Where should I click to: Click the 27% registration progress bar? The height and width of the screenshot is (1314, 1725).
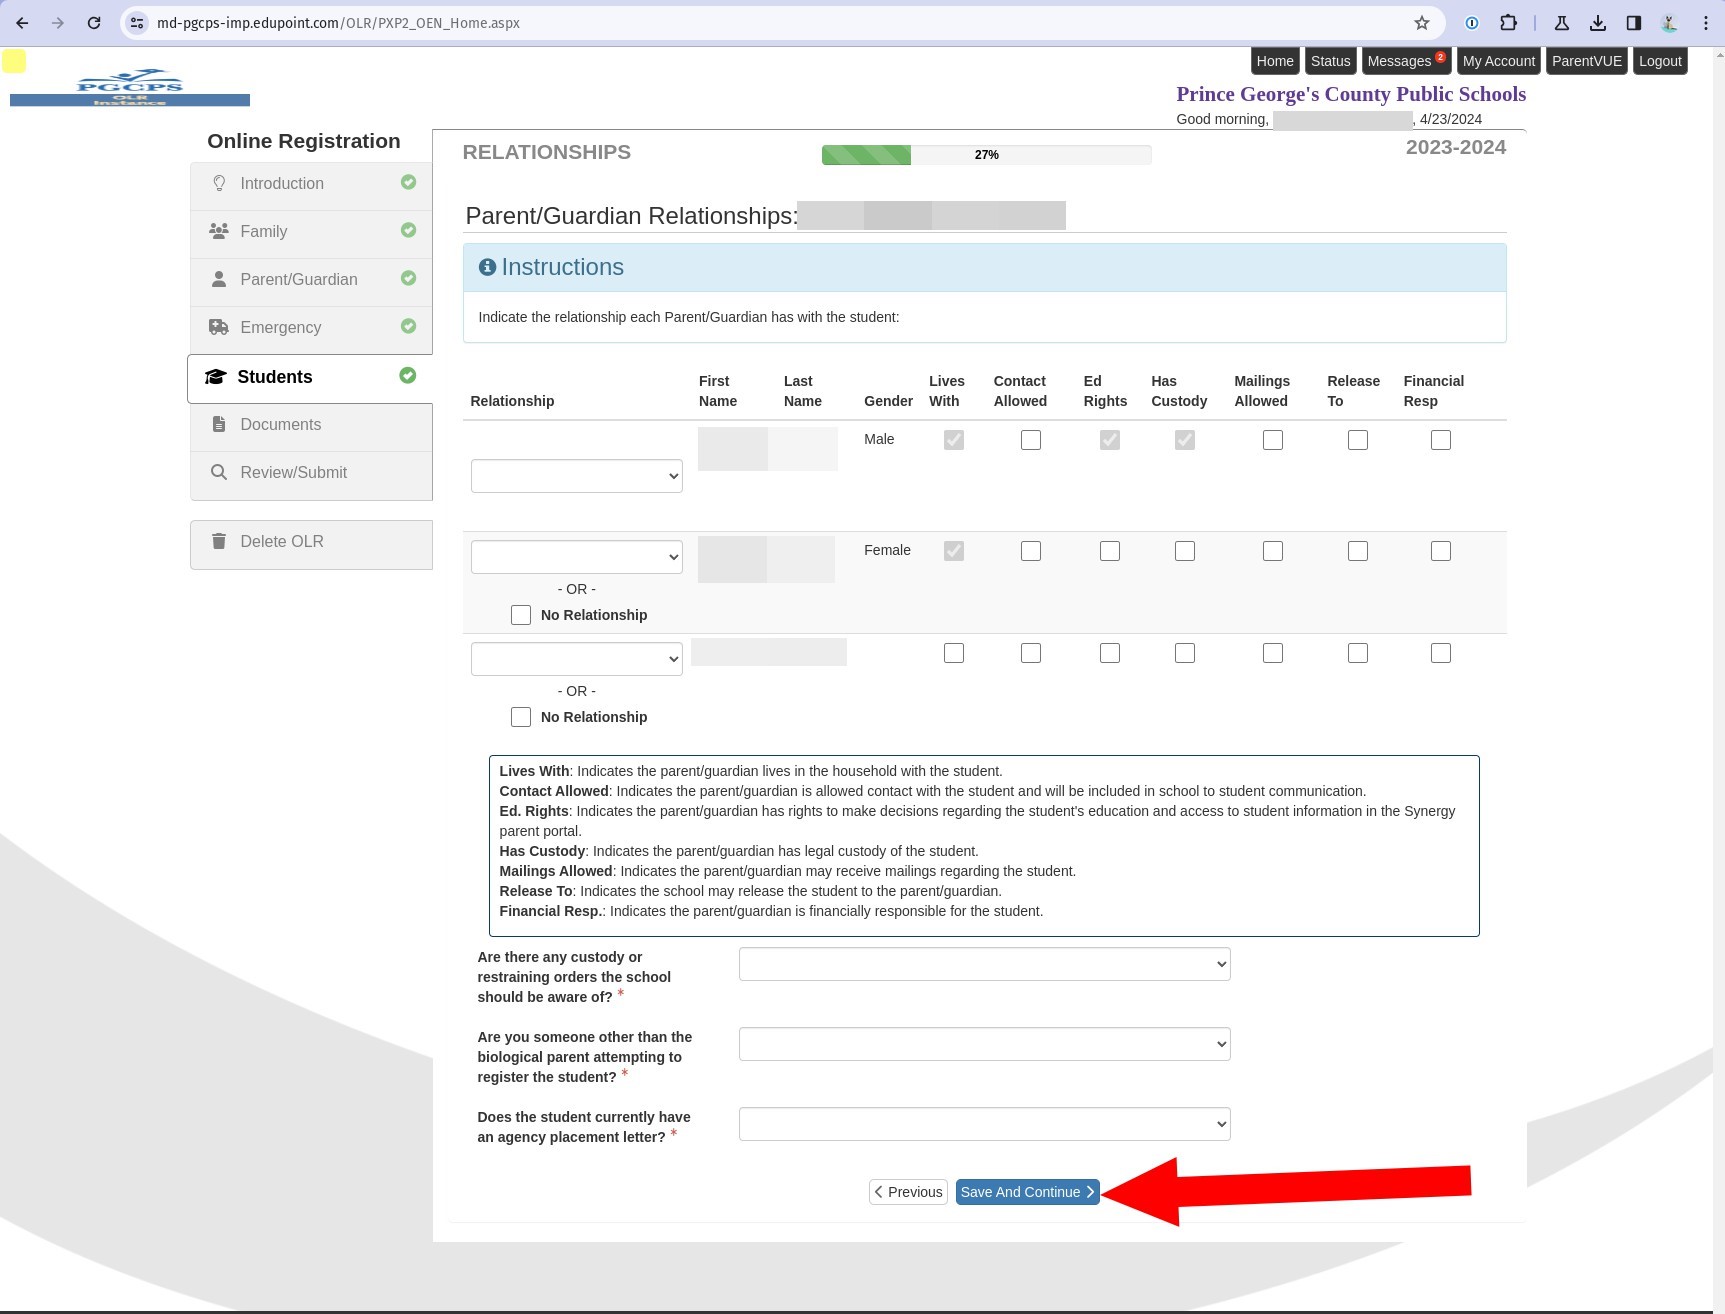986,155
